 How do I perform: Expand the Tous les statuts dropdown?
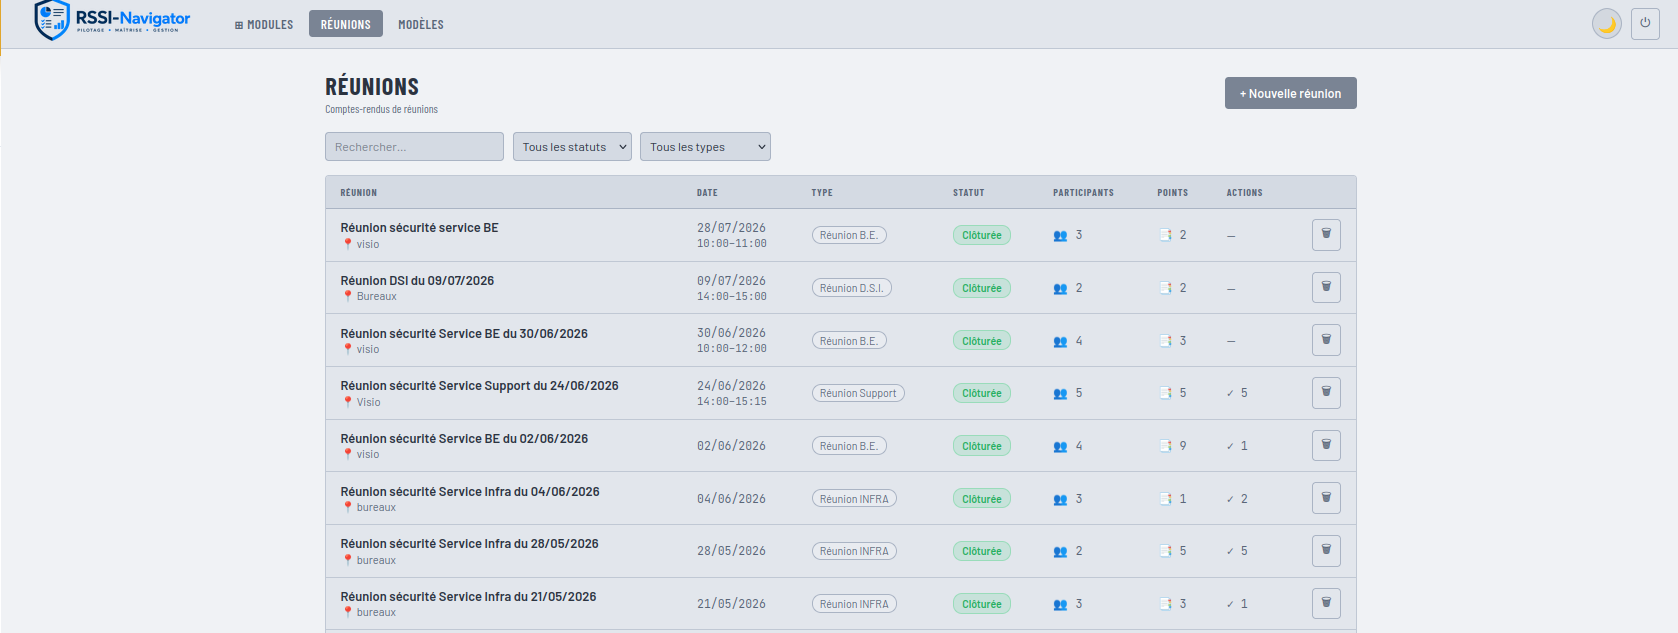572,147
